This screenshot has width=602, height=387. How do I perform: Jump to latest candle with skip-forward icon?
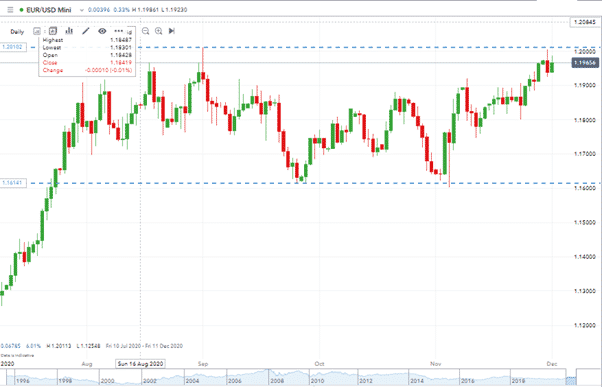pyautogui.click(x=172, y=31)
